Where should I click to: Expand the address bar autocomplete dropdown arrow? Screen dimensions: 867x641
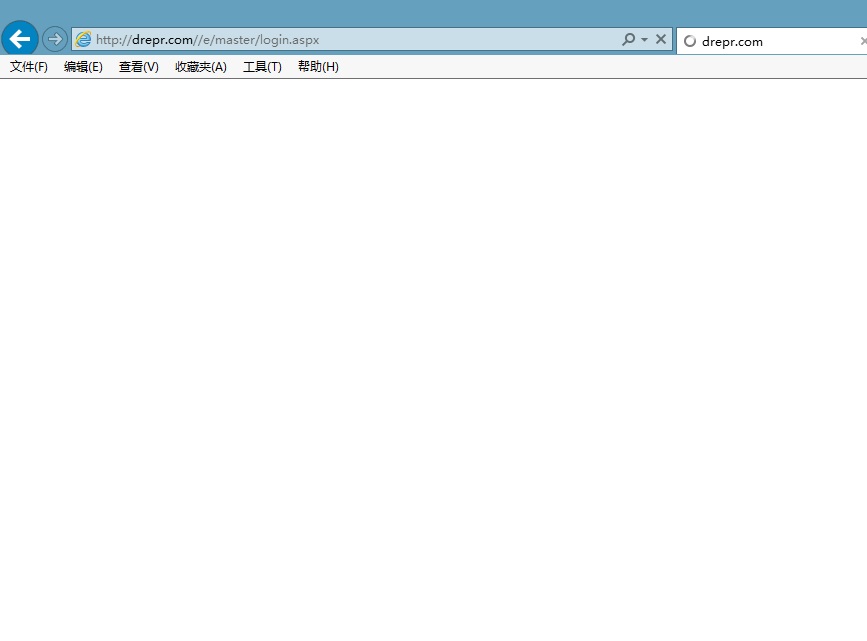click(644, 40)
